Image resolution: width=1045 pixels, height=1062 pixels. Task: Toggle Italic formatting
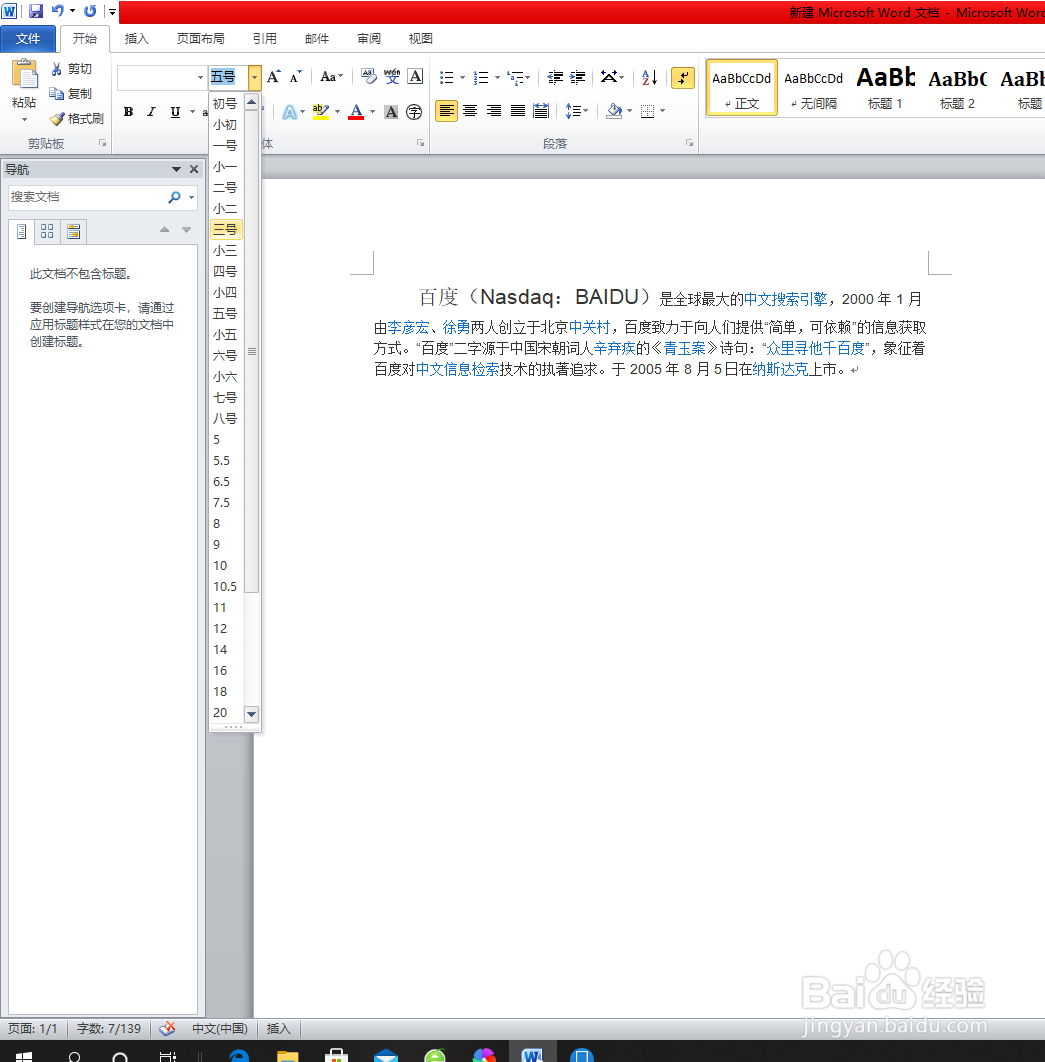151,112
